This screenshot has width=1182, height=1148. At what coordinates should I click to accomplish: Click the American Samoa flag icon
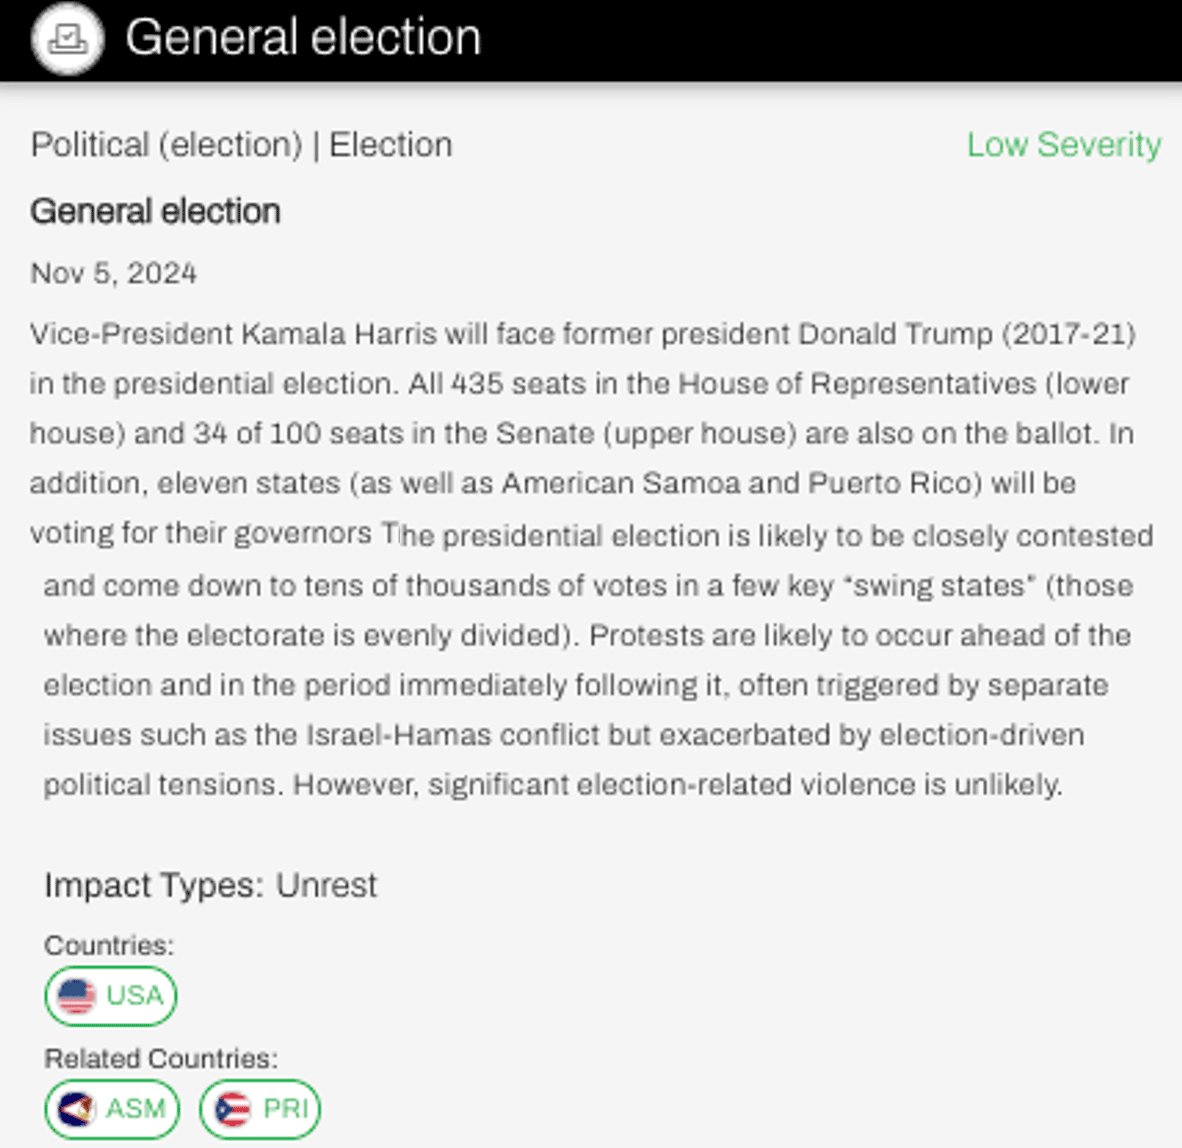click(x=77, y=1109)
